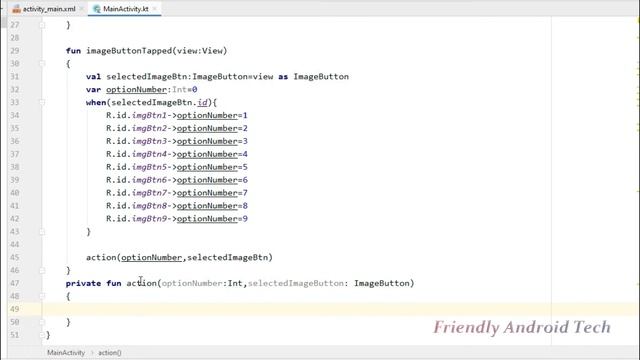Image resolution: width=640 pixels, height=360 pixels.
Task: Collapse the imageButtonTapped fold at line 30
Action: [42, 64]
